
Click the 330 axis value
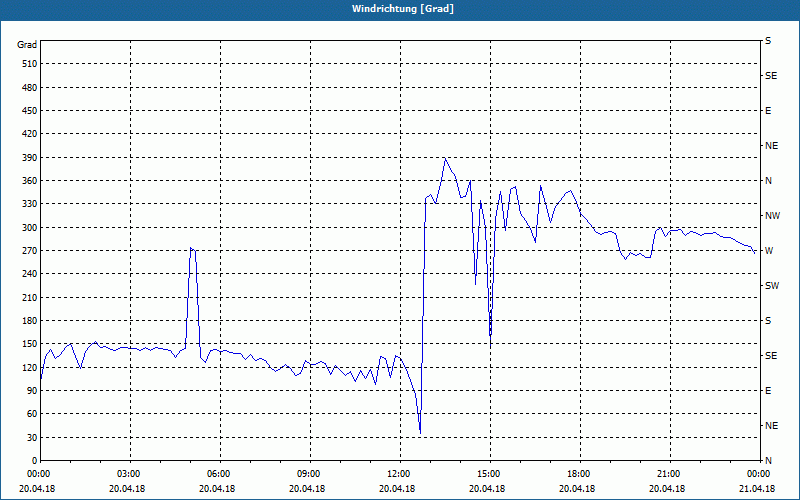pyautogui.click(x=30, y=204)
